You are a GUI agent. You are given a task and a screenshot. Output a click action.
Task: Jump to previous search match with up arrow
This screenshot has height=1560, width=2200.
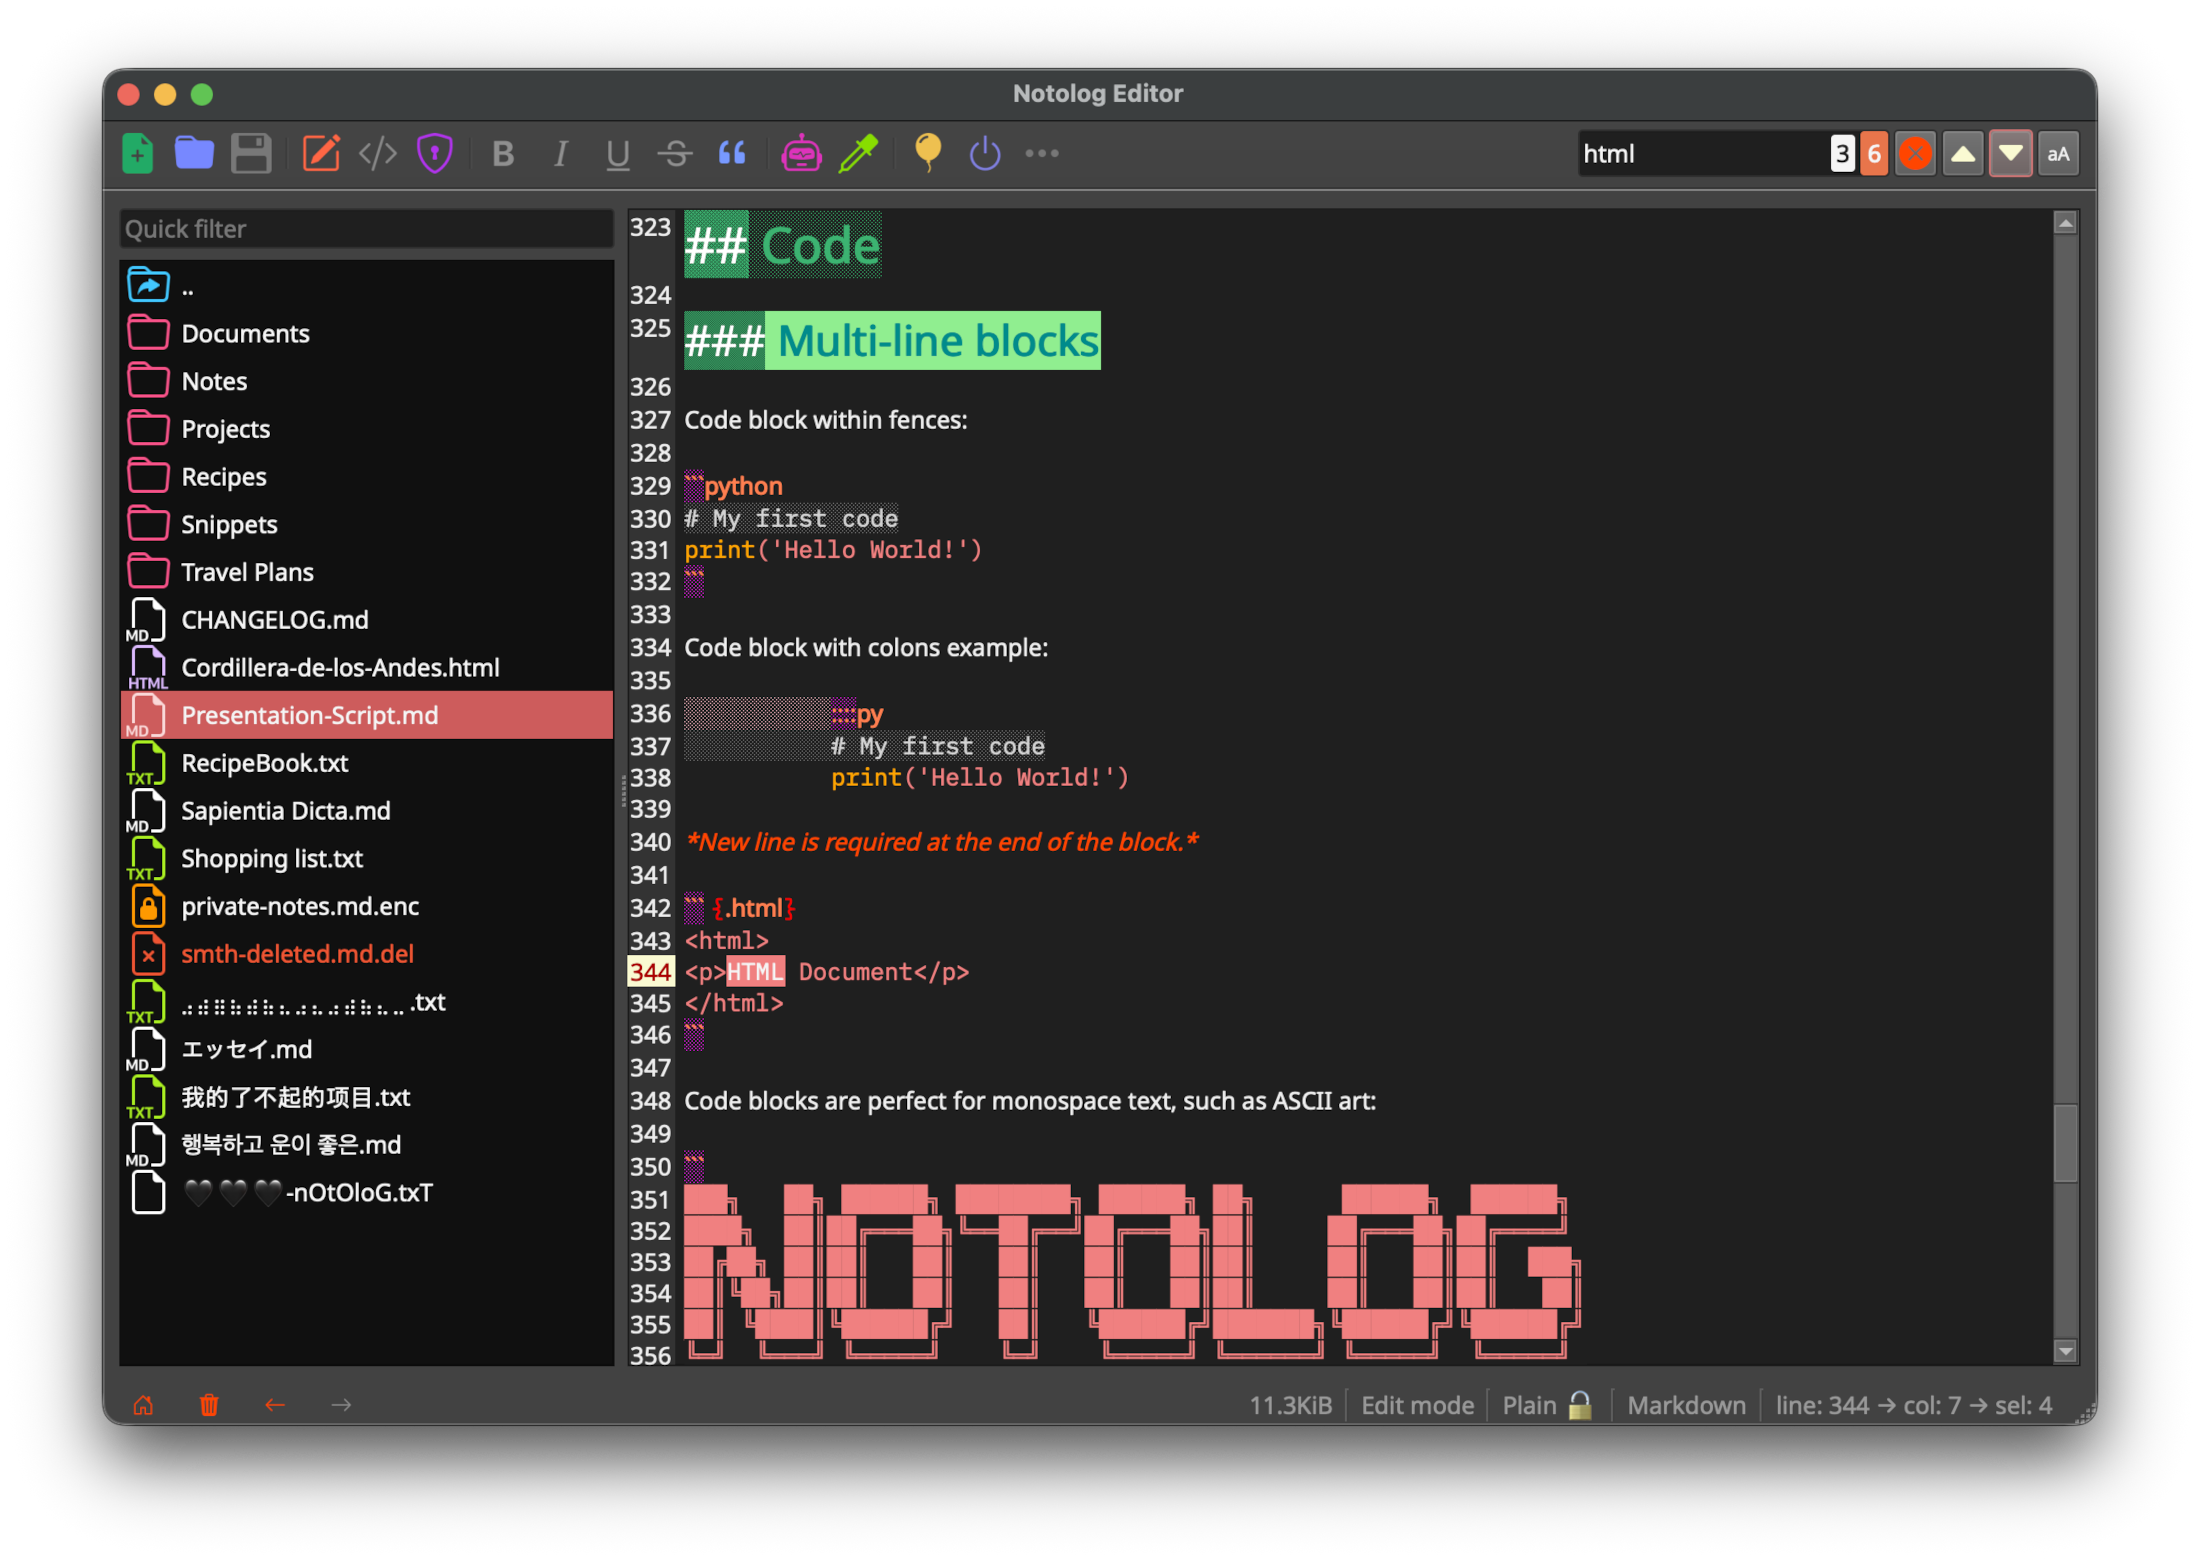[1963, 153]
